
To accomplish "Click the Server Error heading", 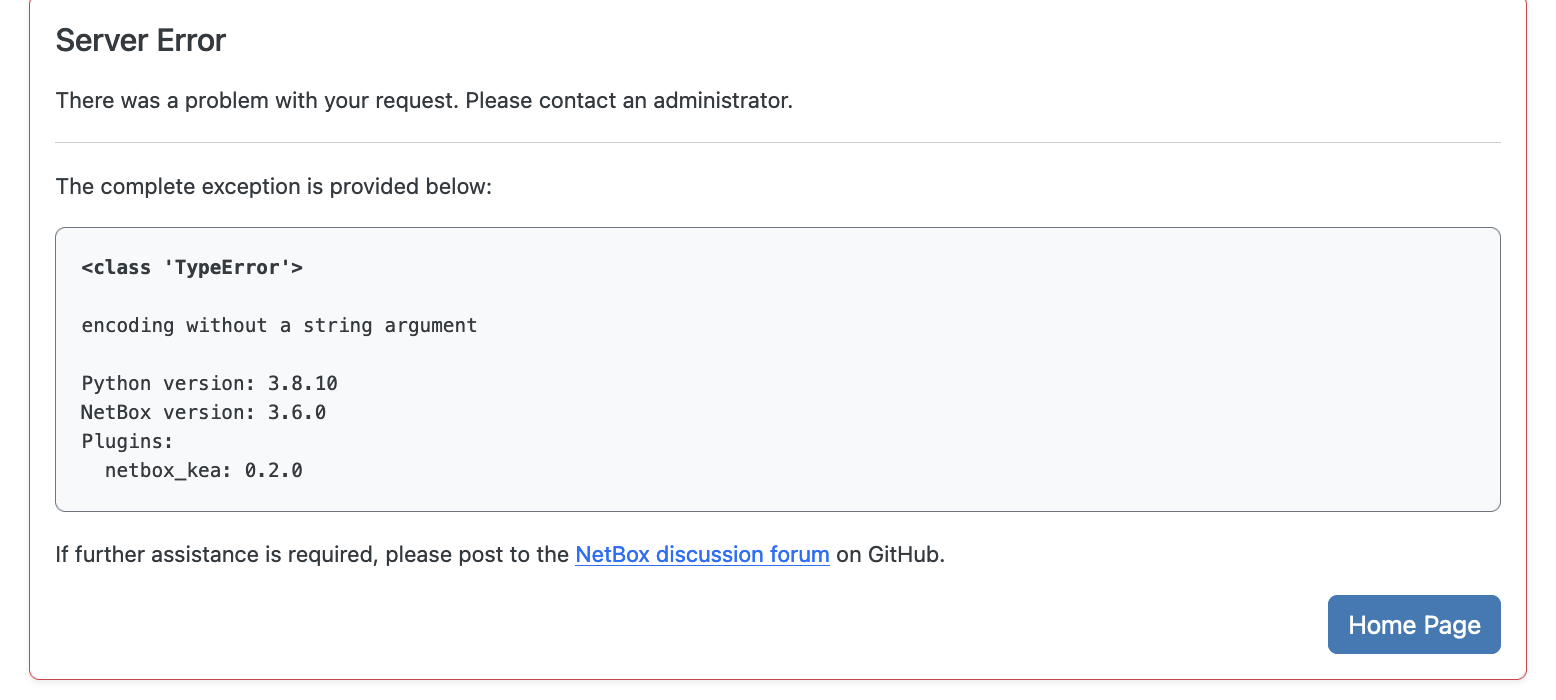I will [x=141, y=41].
